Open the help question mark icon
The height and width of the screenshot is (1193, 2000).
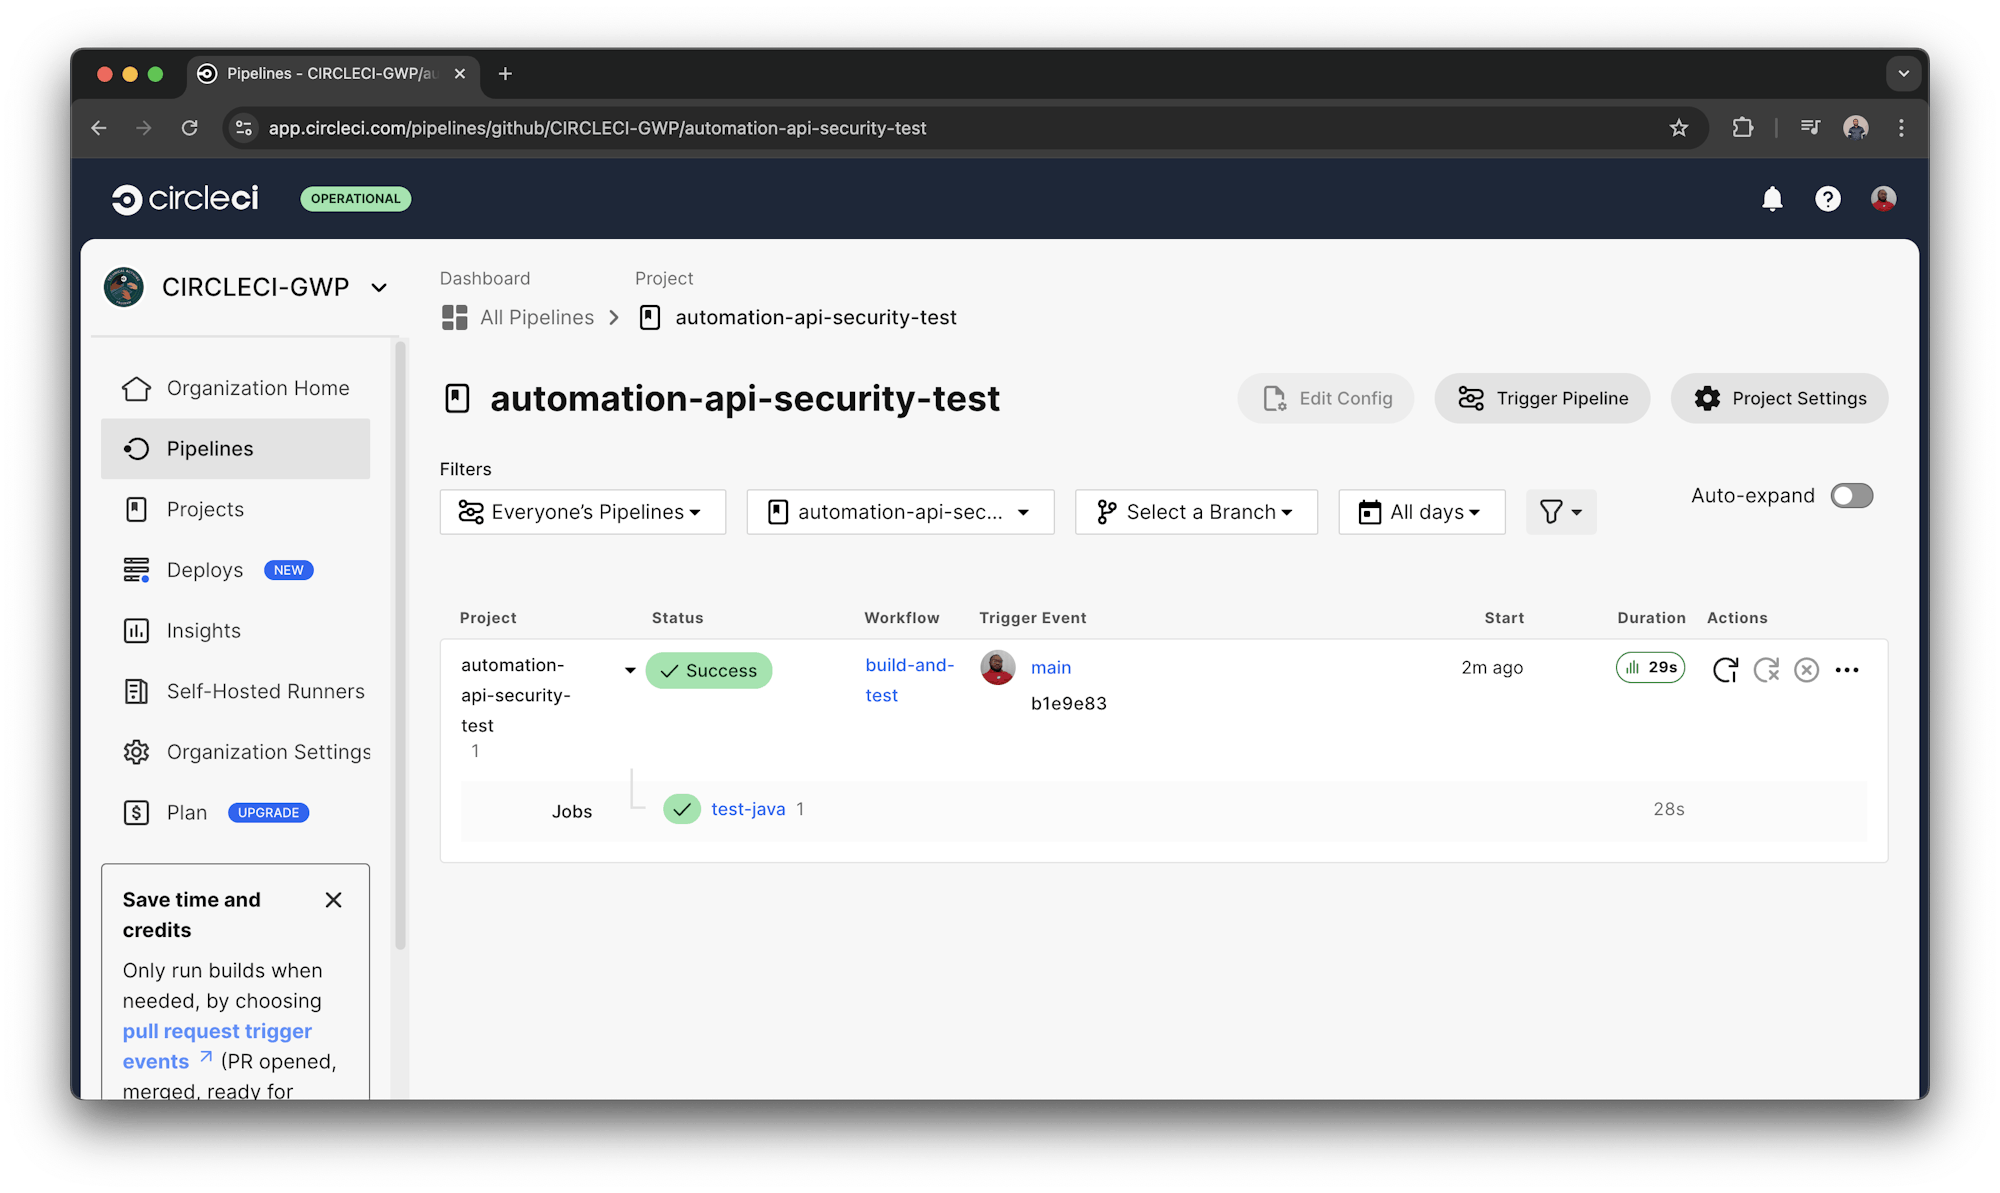coord(1827,199)
